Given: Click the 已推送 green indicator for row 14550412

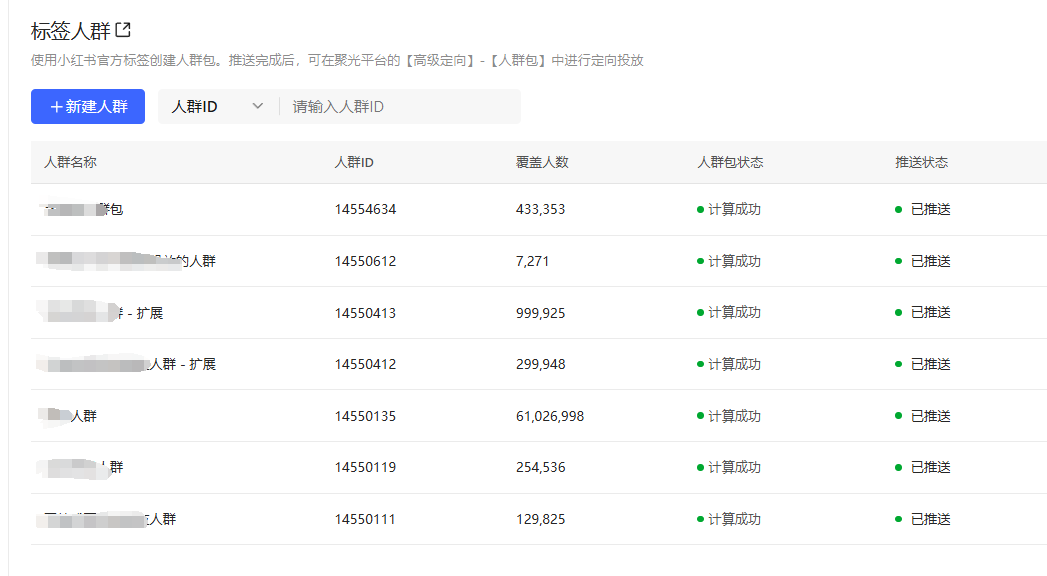Looking at the screenshot, I should (x=900, y=364).
